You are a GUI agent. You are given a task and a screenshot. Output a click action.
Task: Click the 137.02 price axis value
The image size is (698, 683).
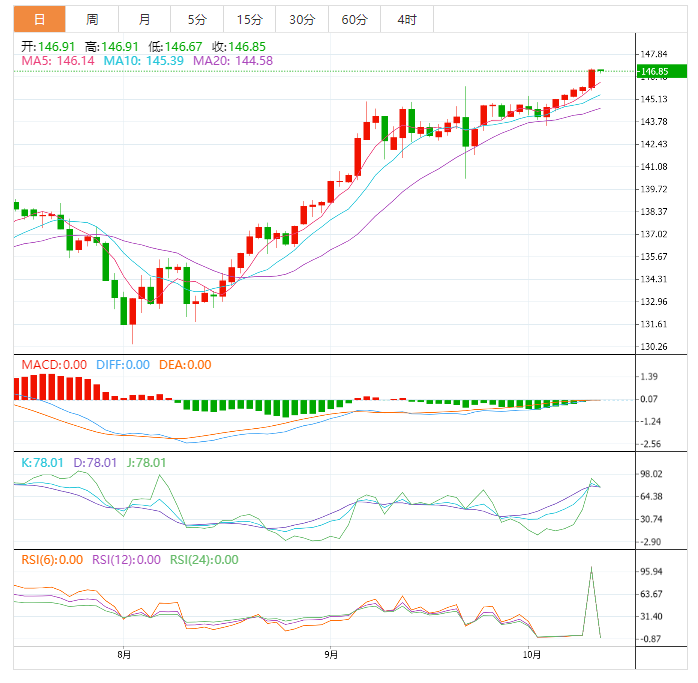(654, 234)
